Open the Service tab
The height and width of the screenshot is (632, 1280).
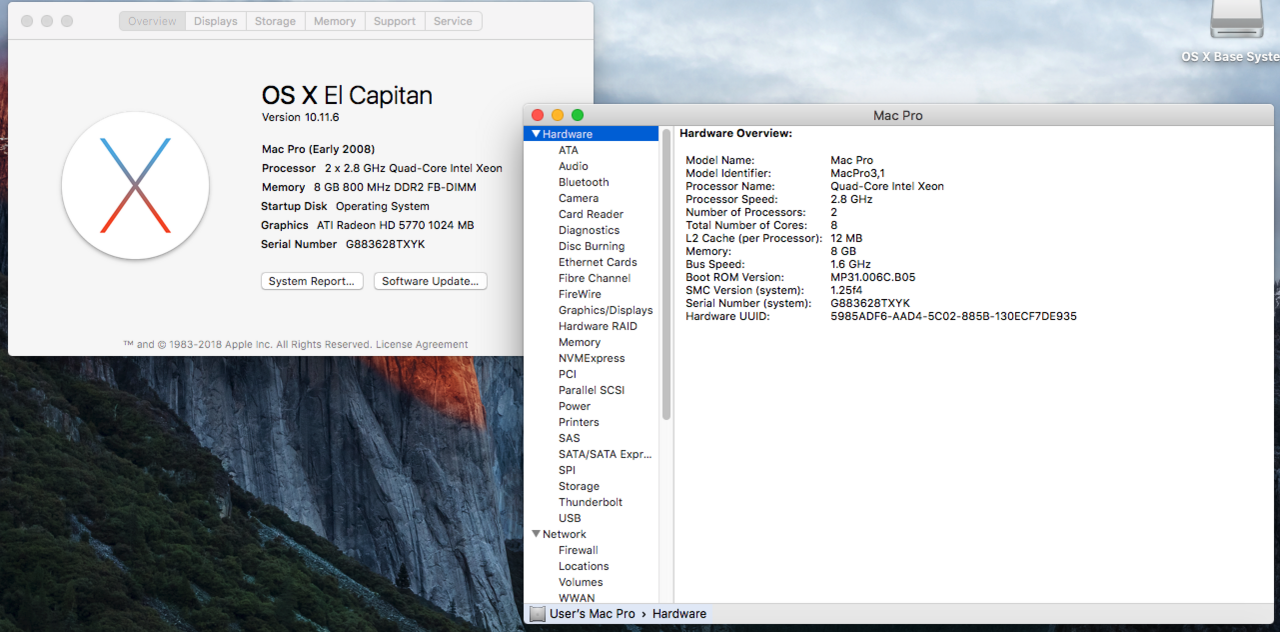453,21
